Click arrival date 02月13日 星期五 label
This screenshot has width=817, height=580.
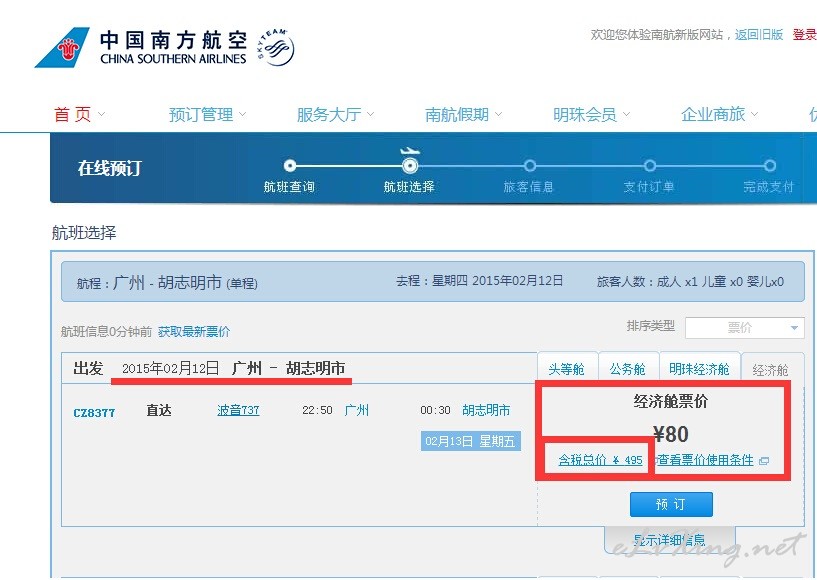click(x=471, y=441)
